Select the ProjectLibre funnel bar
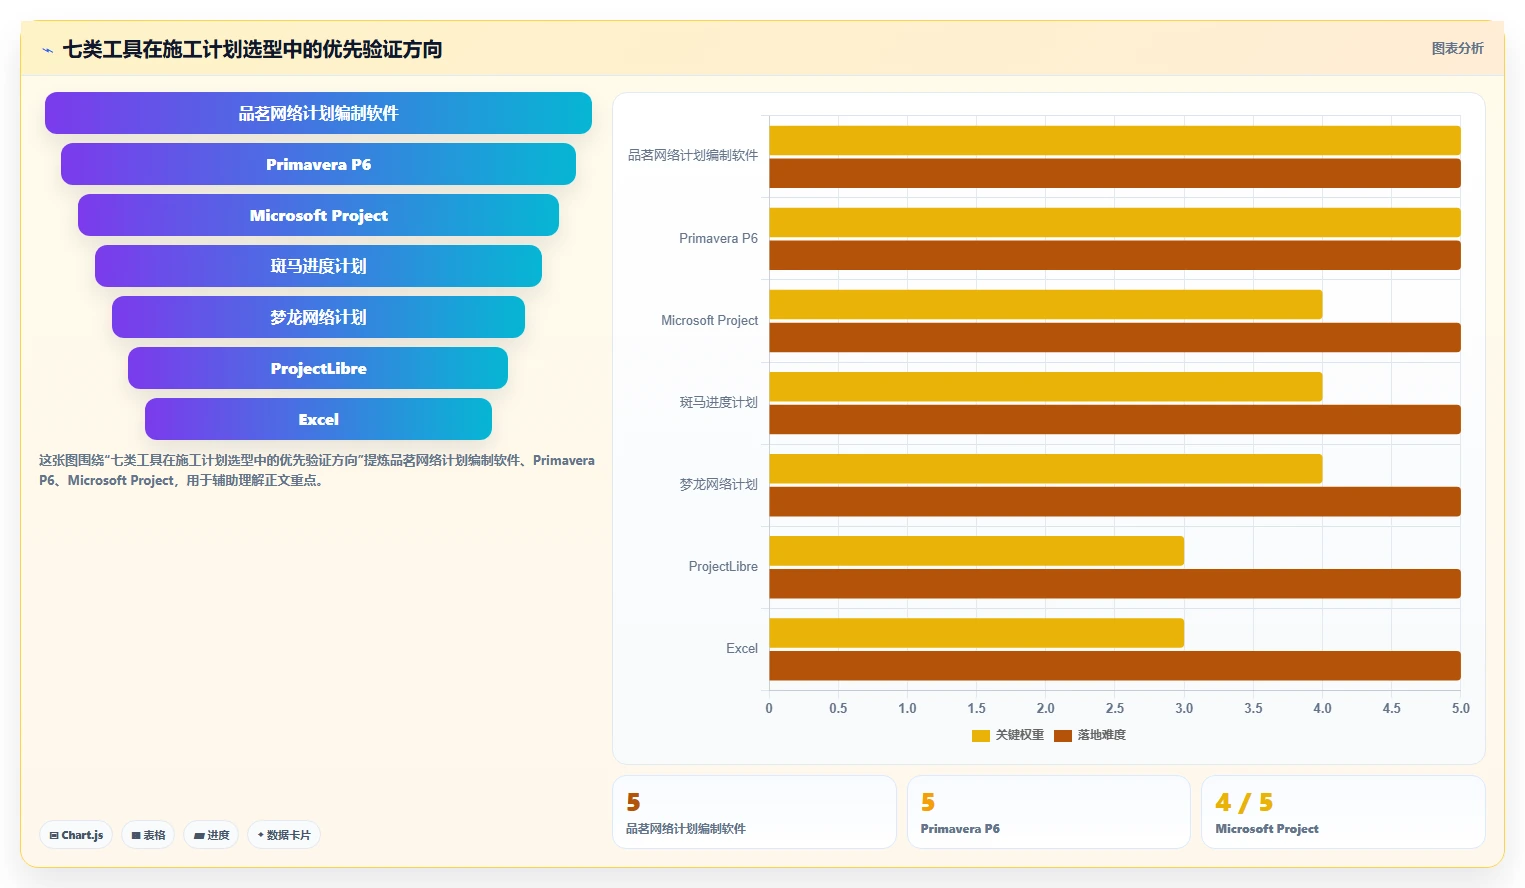1525x888 pixels. click(x=318, y=368)
